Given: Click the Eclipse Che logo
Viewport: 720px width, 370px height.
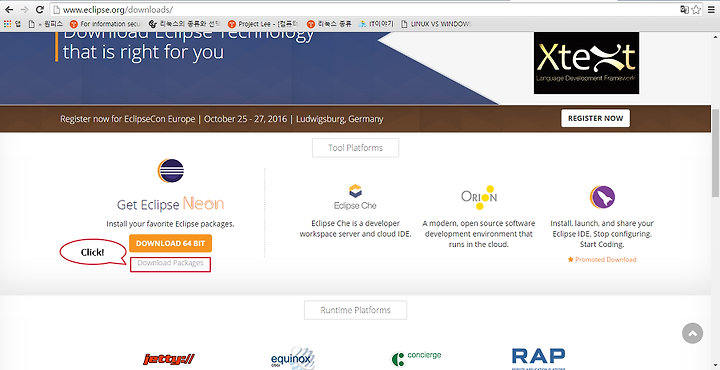Looking at the screenshot, I should point(355,196).
